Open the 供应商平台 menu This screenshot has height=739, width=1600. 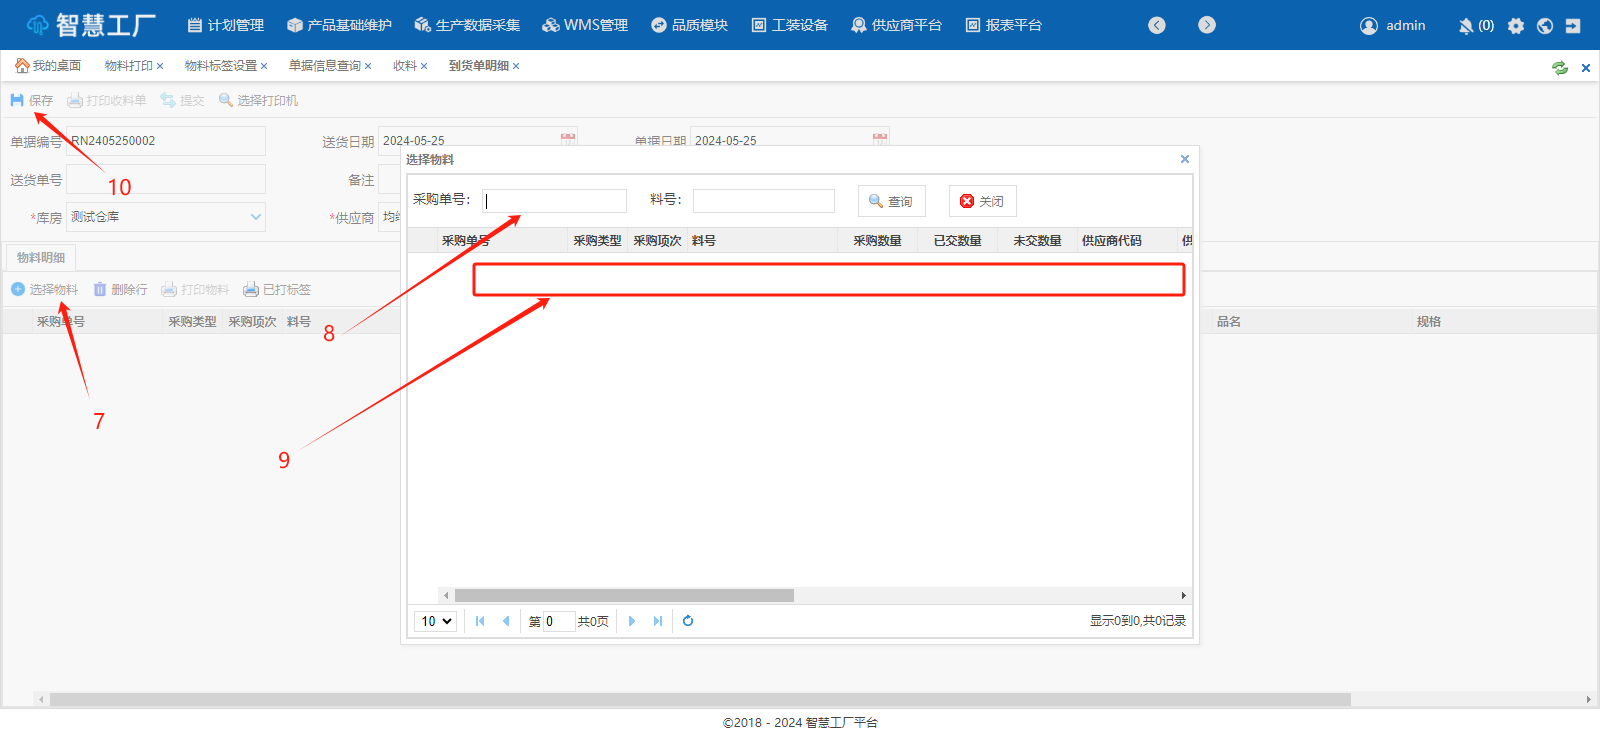896,25
